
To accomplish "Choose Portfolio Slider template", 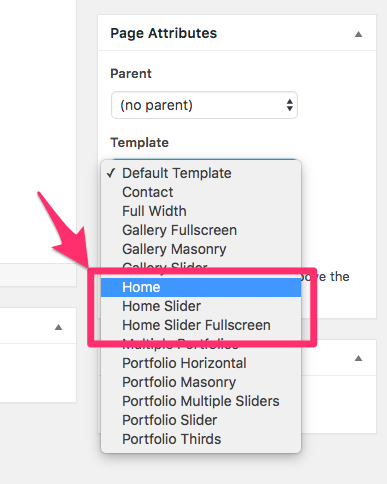I will pyautogui.click(x=201, y=420).
